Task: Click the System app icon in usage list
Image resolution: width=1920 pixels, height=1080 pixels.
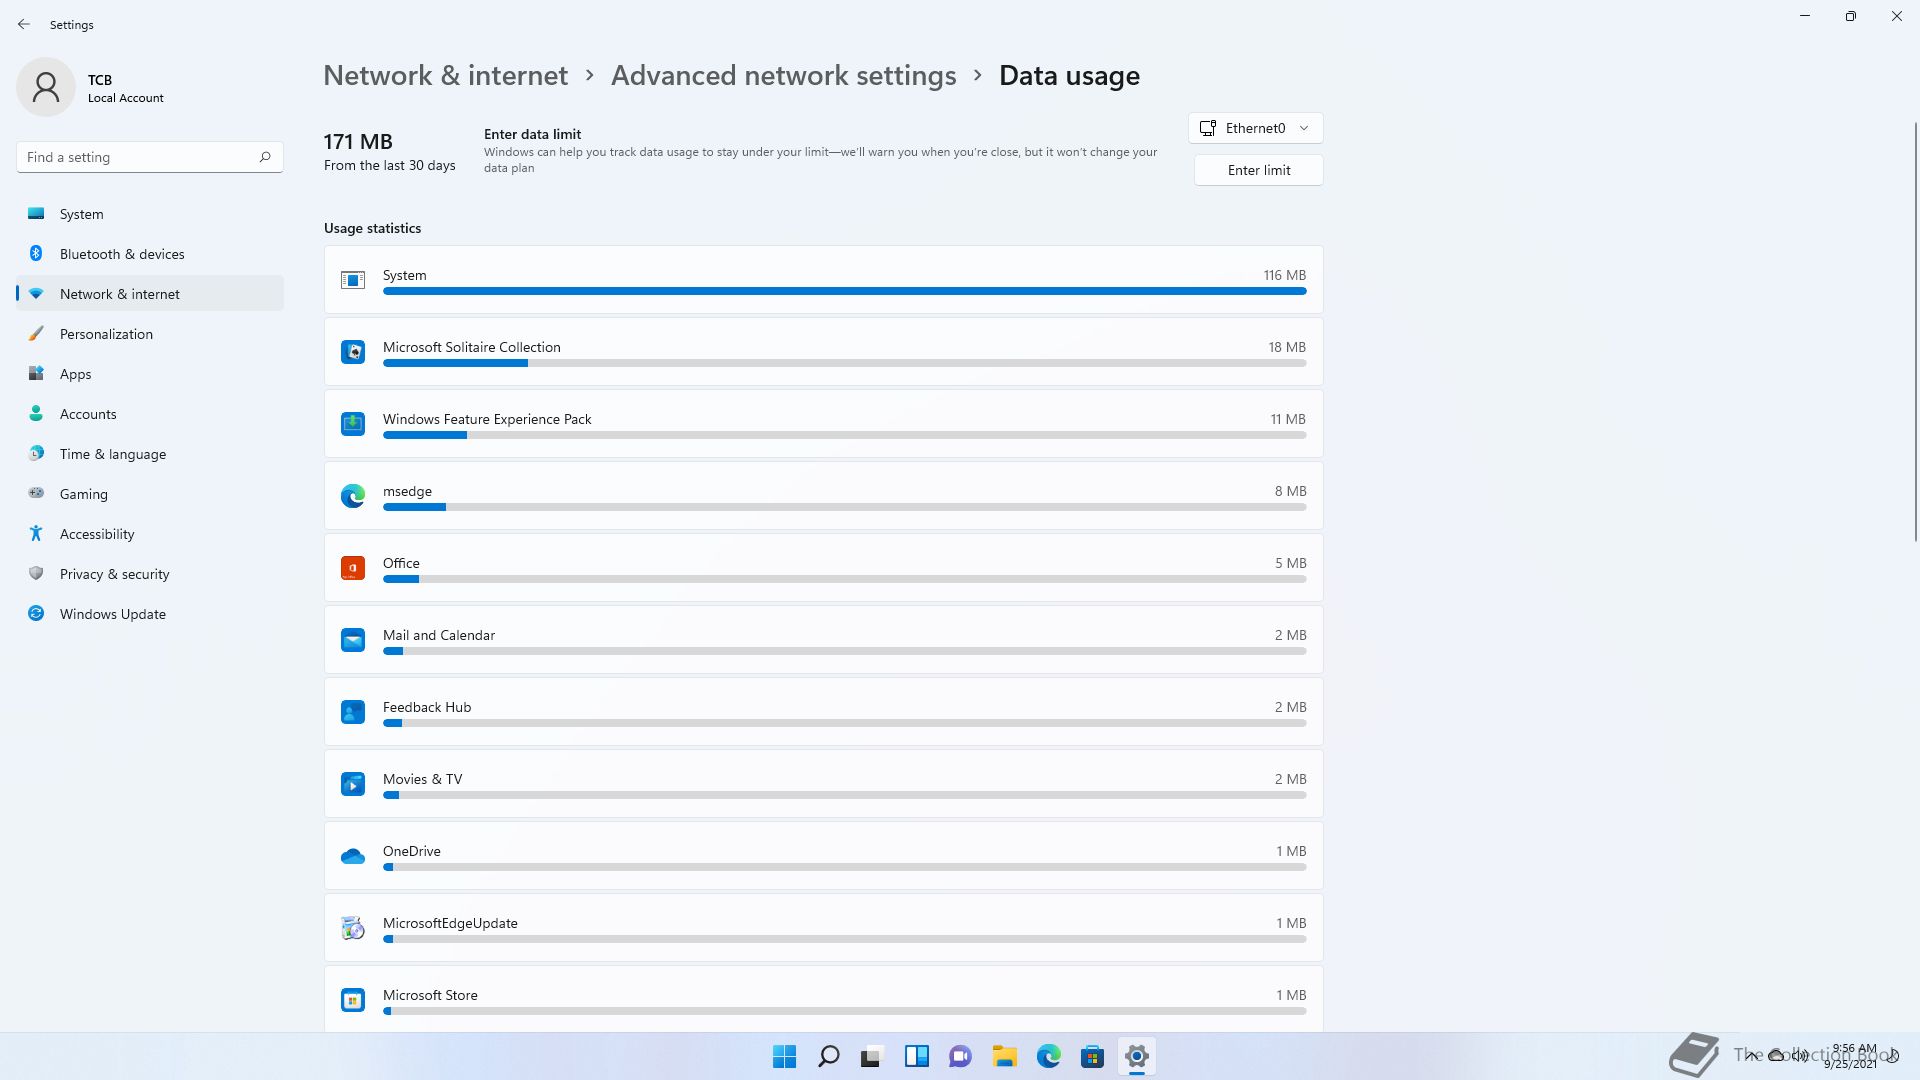Action: pyautogui.click(x=353, y=280)
